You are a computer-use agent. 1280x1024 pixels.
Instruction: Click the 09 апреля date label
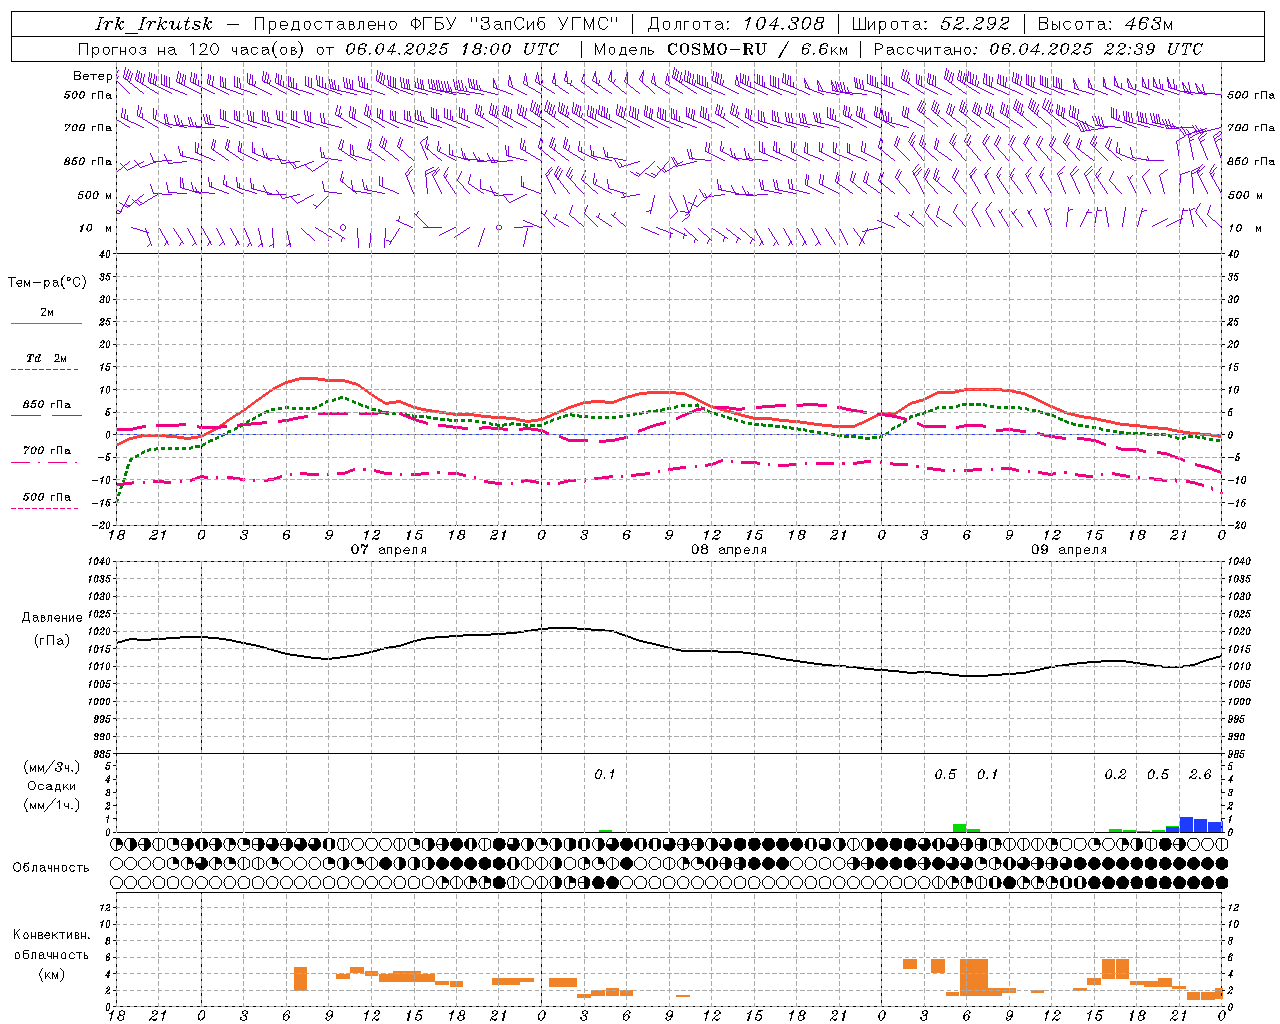[1069, 549]
